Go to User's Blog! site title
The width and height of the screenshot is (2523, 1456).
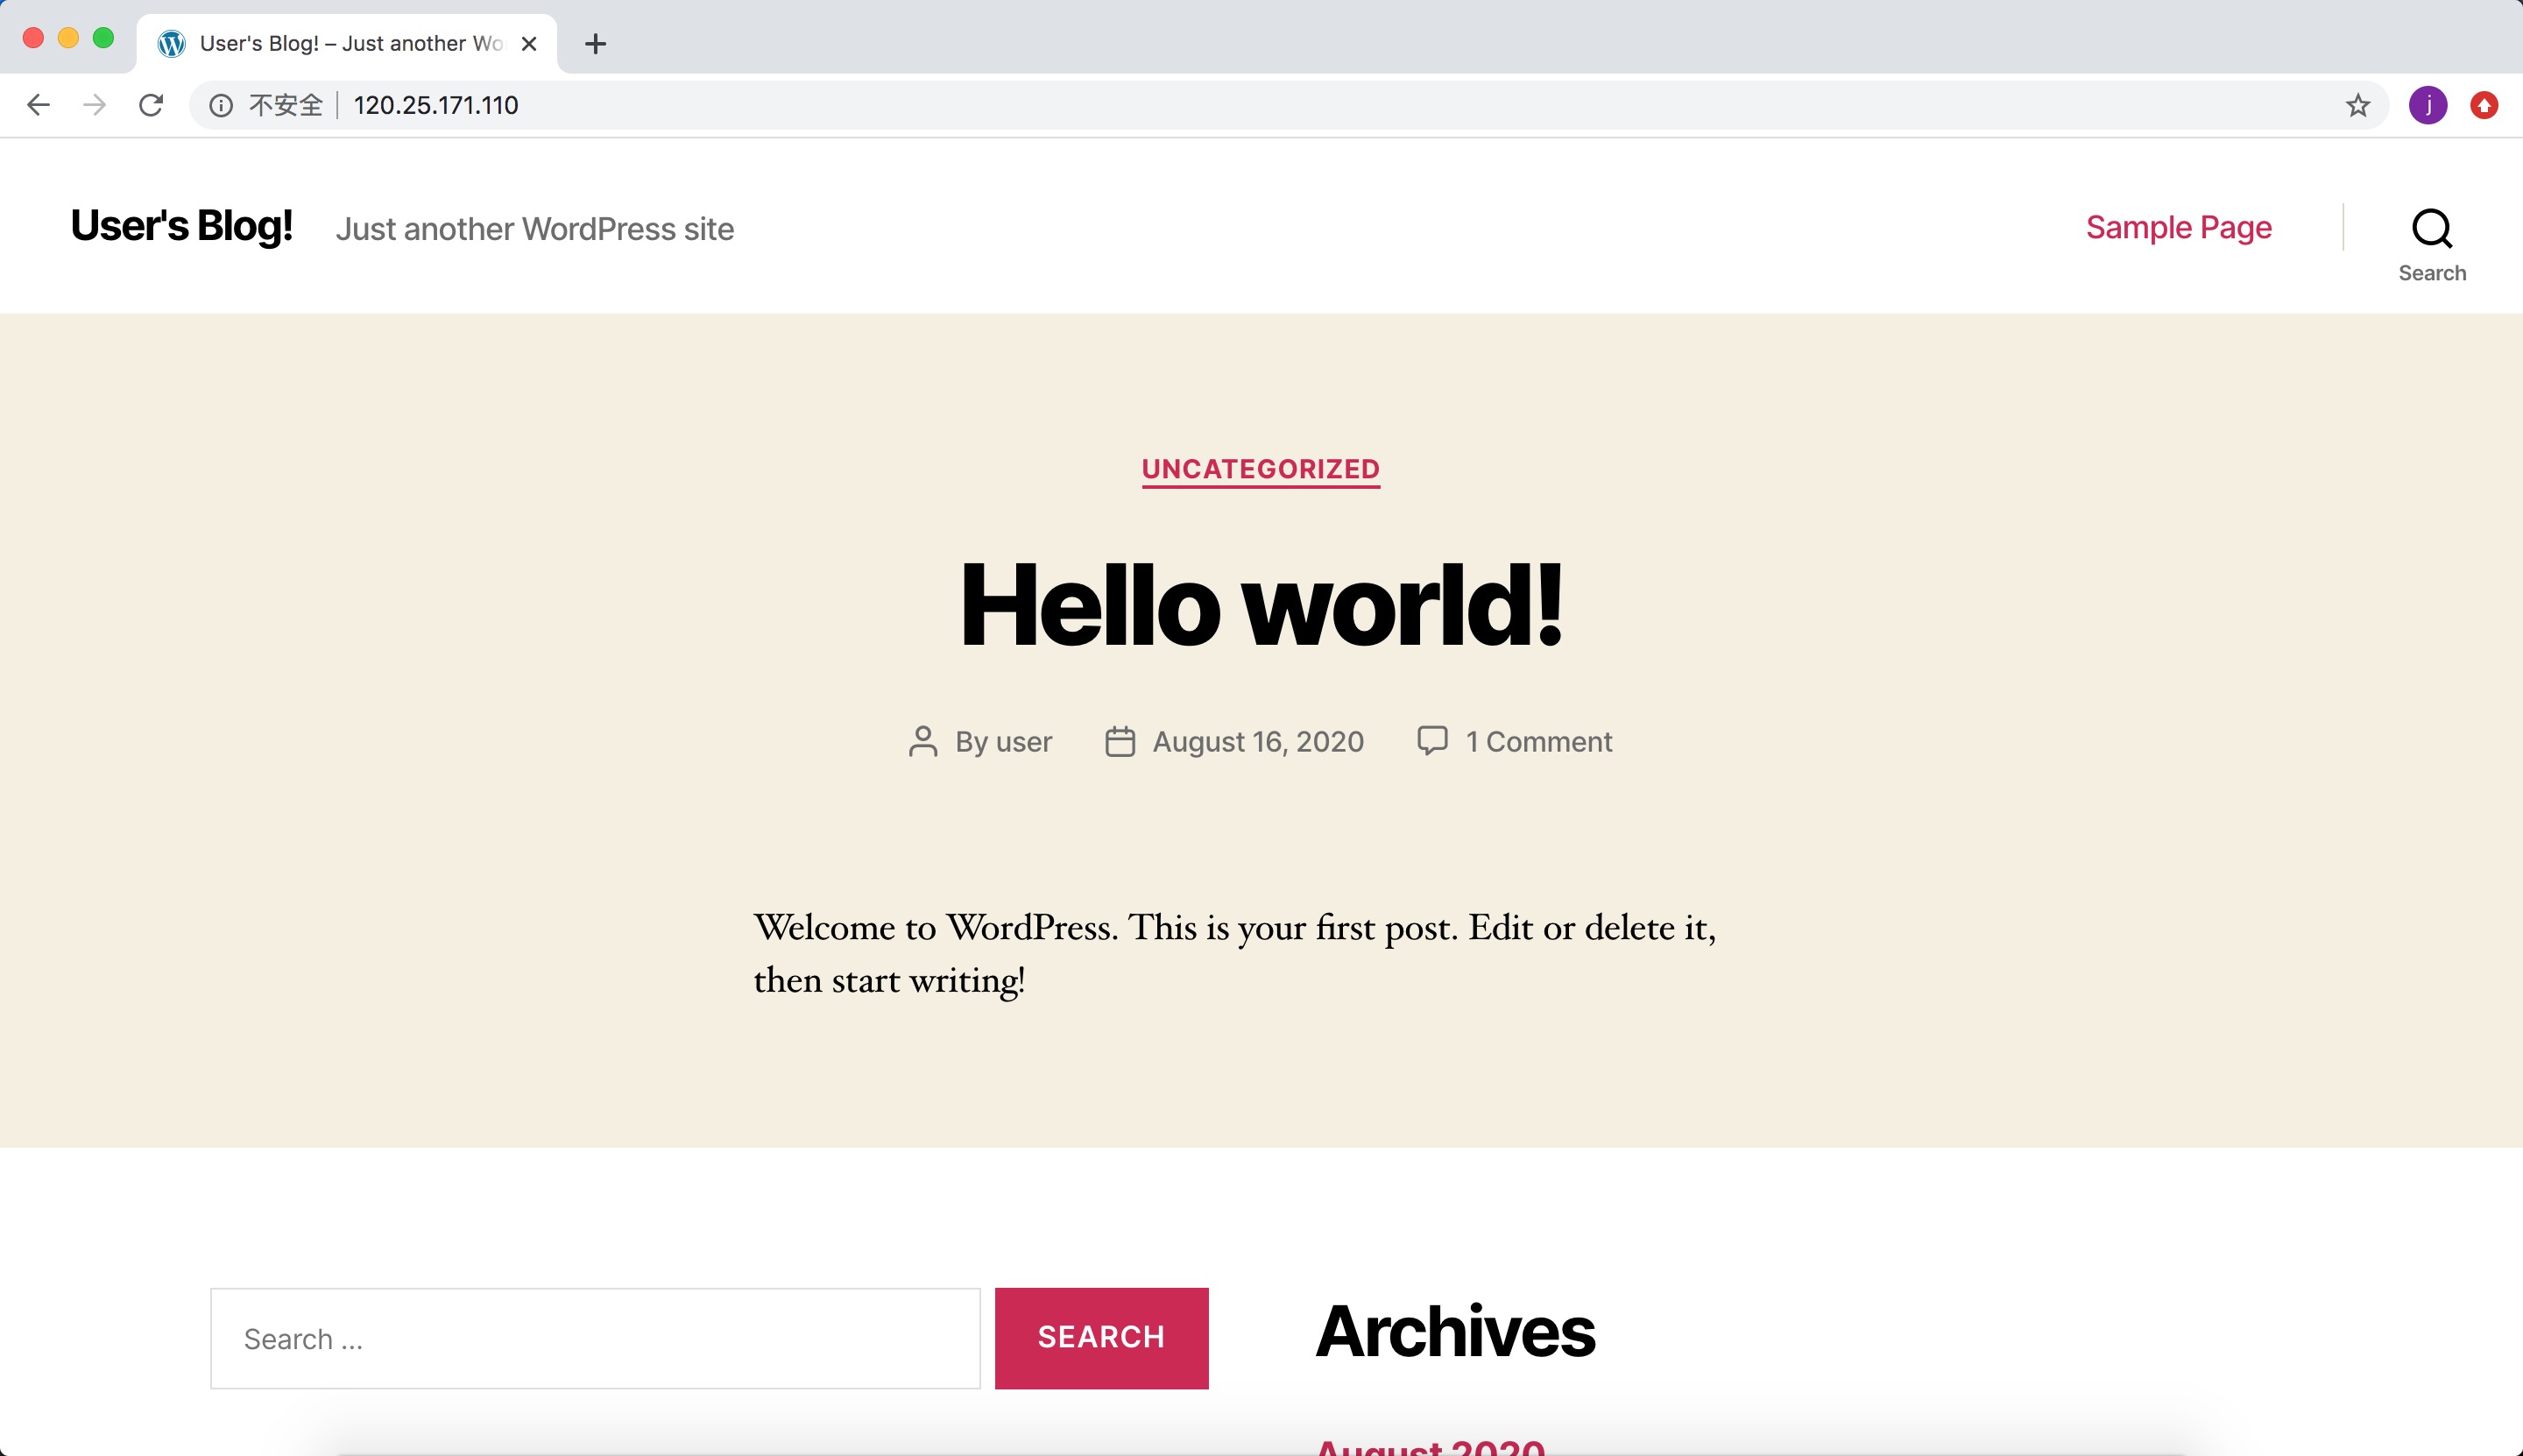[x=181, y=227]
